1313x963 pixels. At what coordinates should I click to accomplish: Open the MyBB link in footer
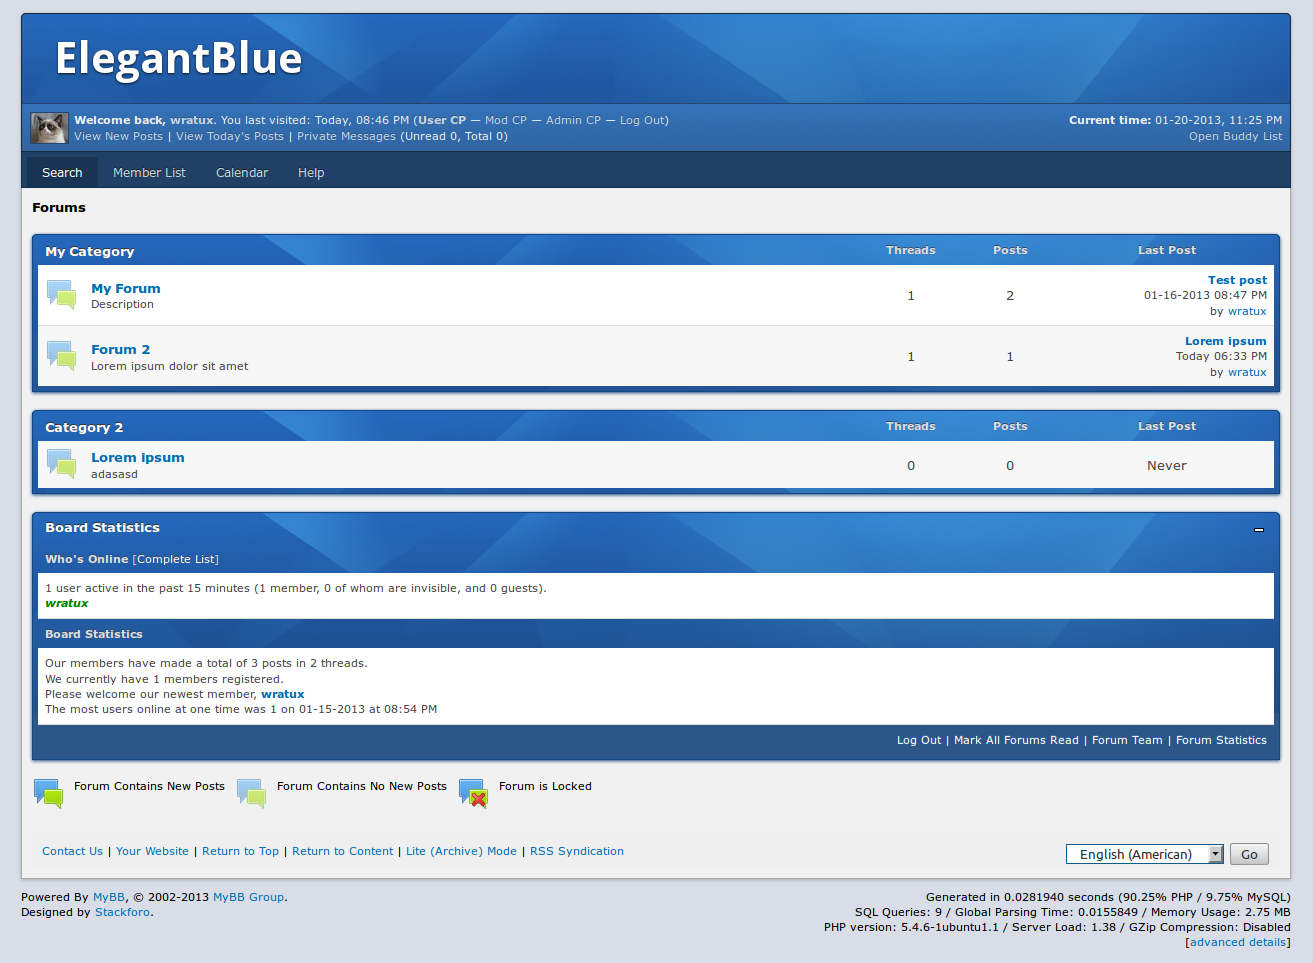[x=109, y=897]
